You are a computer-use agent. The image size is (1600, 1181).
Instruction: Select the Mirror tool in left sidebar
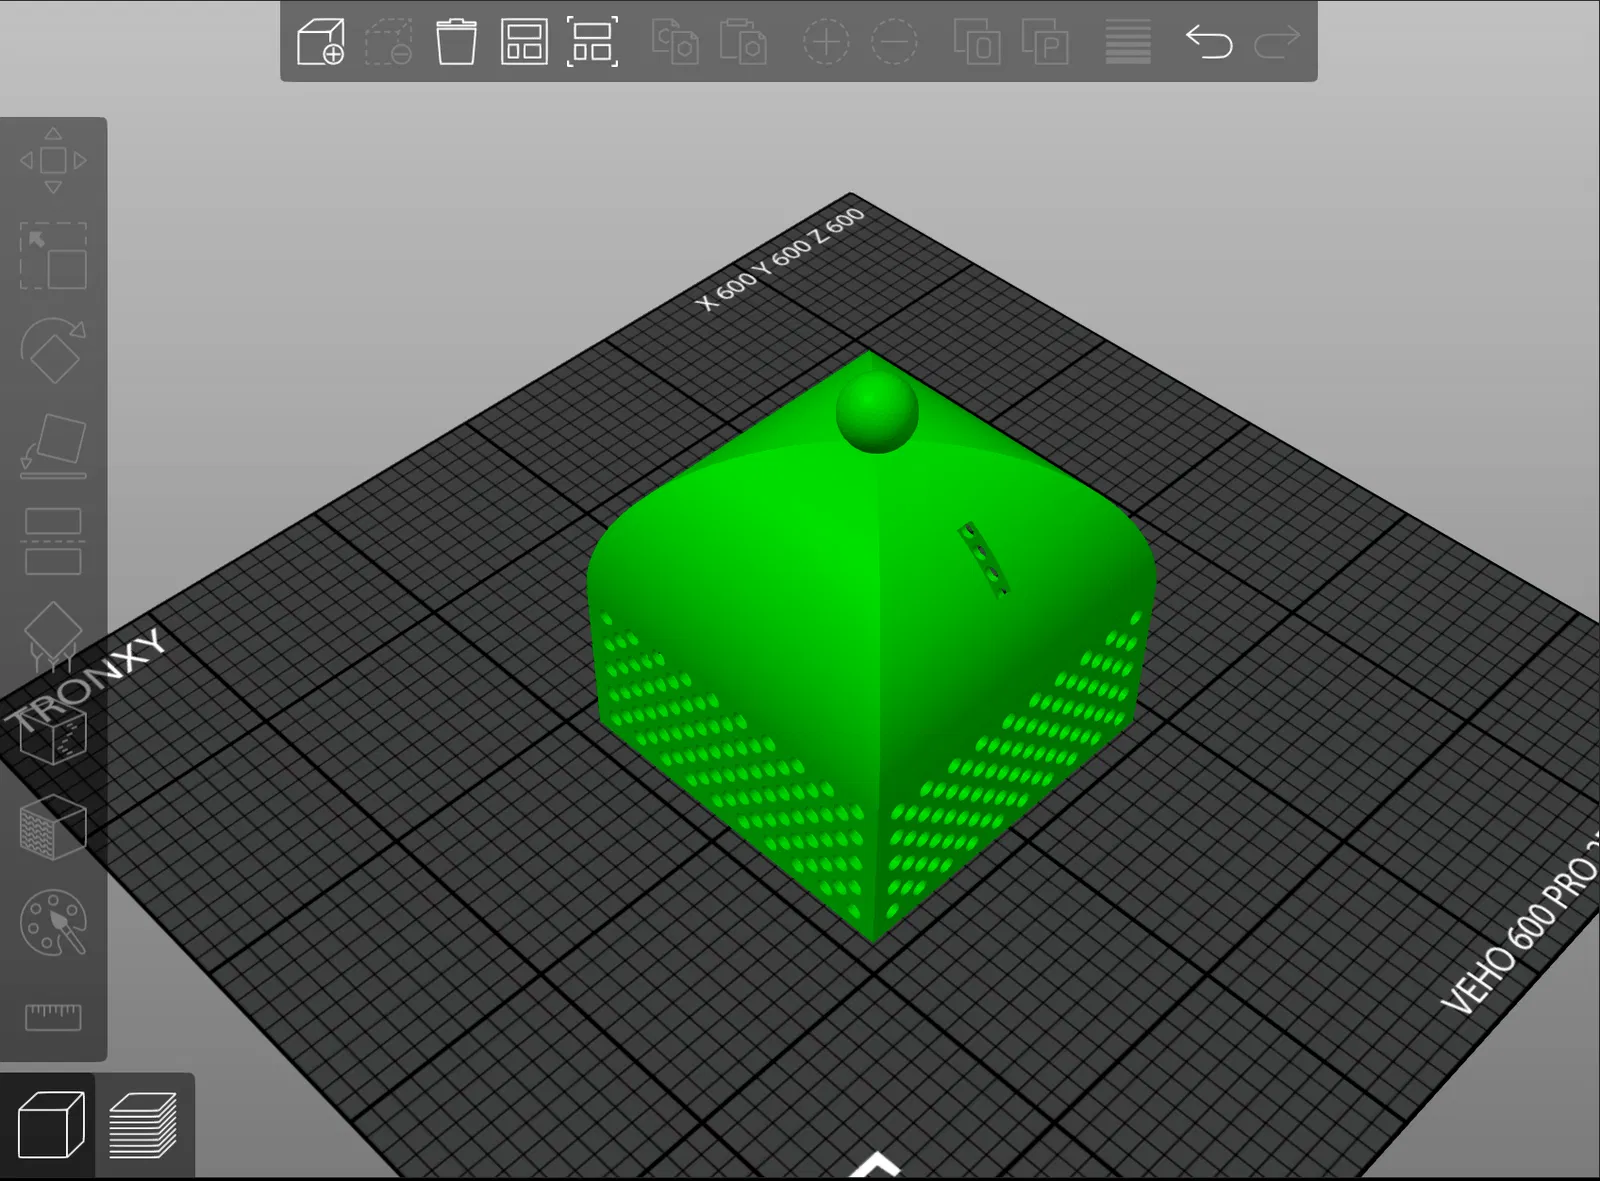[53, 541]
